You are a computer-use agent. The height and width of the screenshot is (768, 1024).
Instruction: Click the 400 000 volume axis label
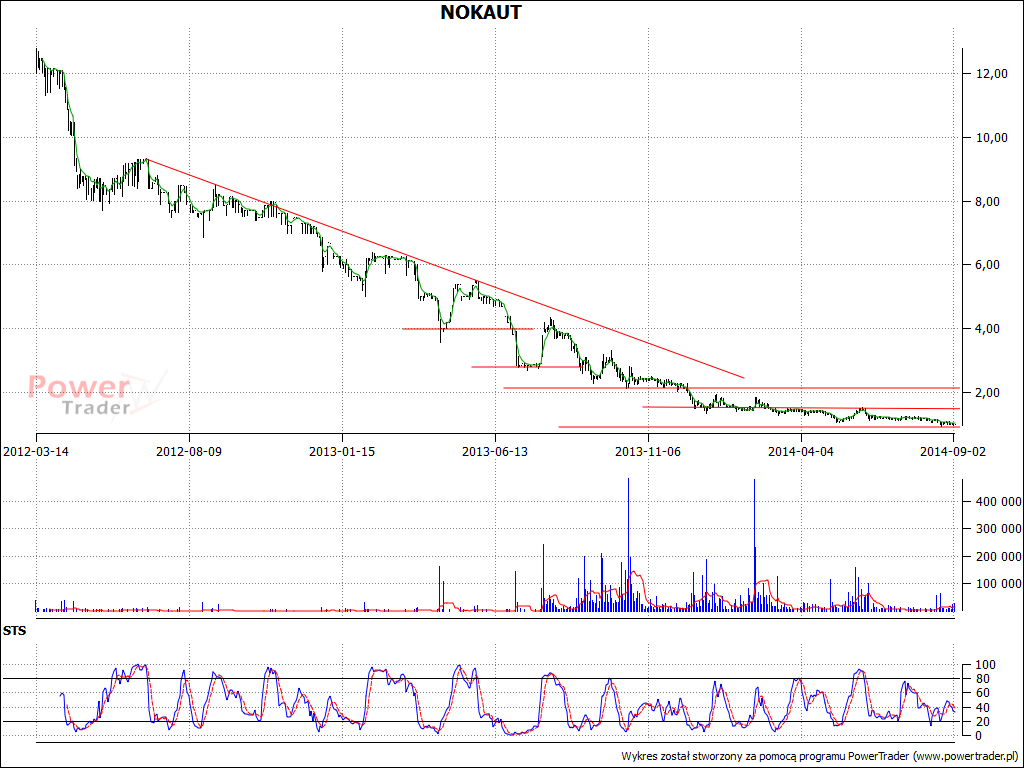[x=999, y=502]
